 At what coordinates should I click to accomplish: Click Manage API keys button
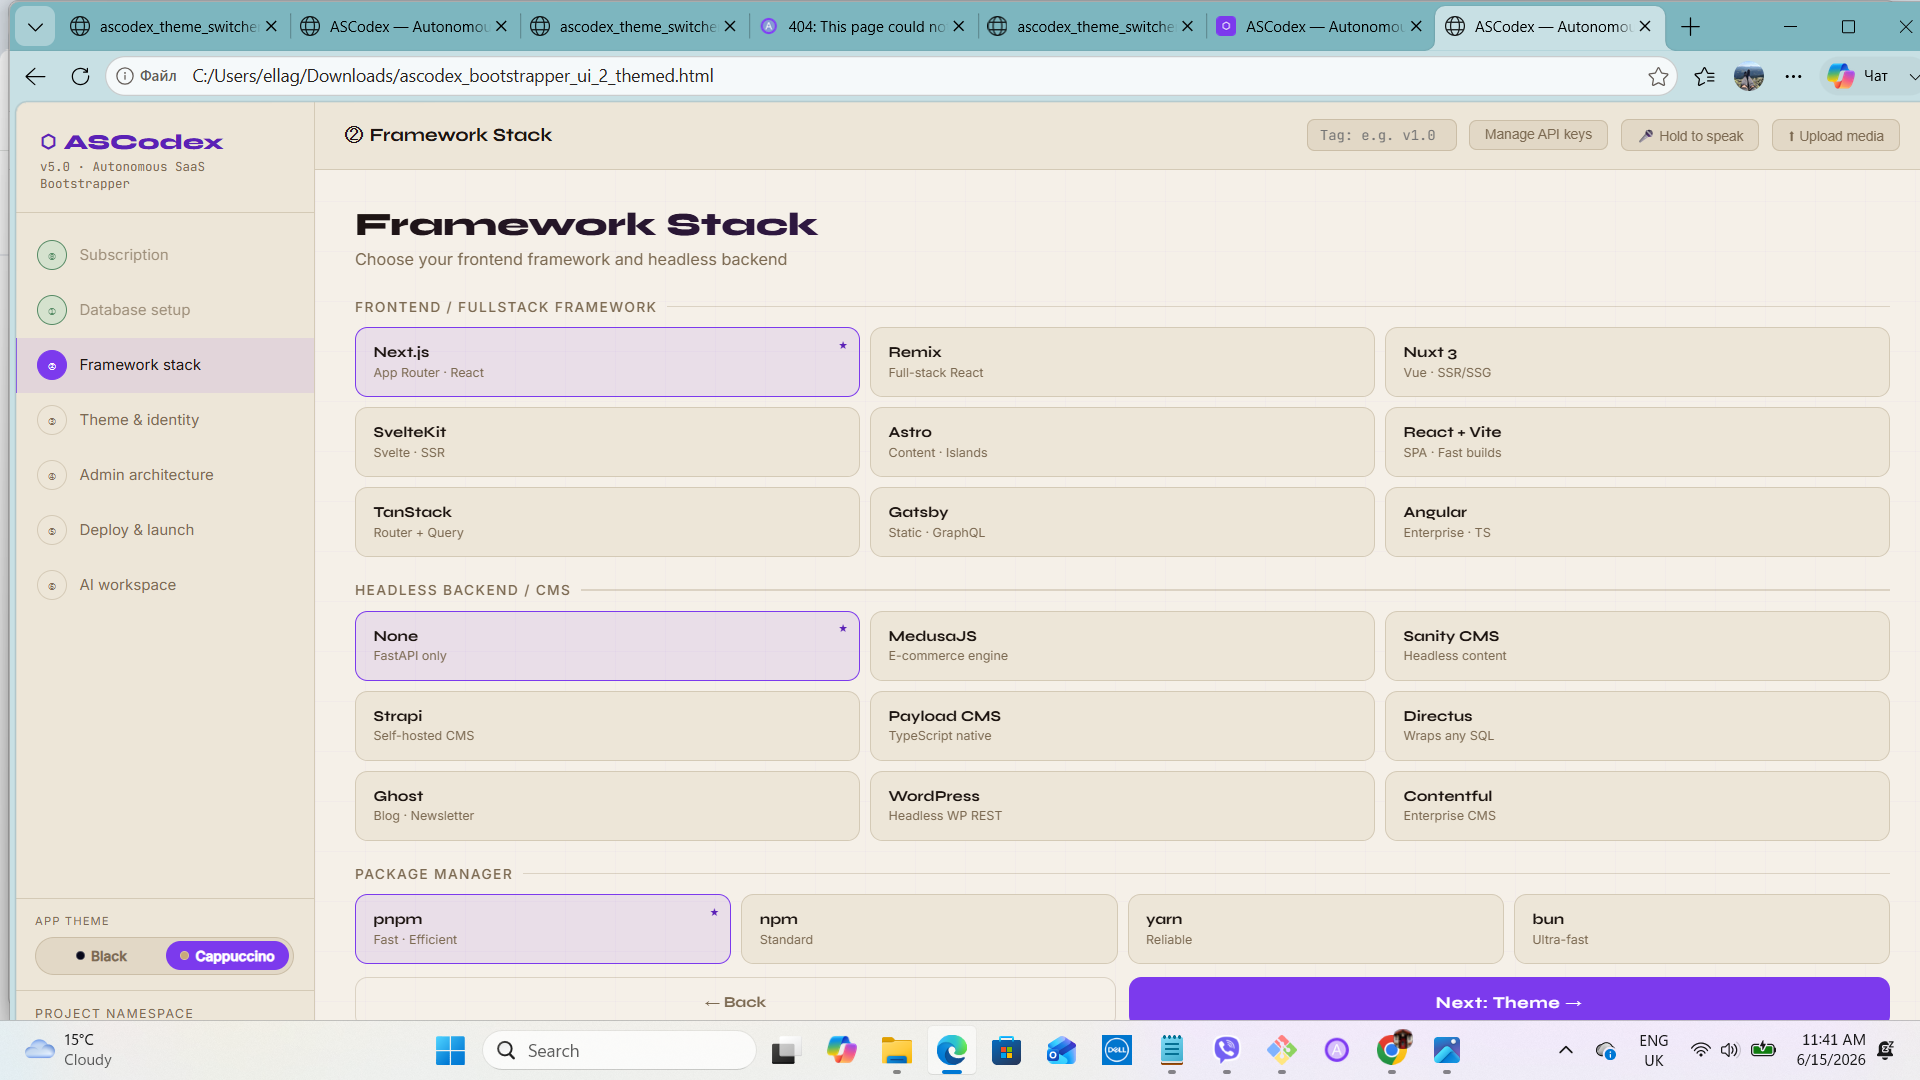click(1538, 135)
